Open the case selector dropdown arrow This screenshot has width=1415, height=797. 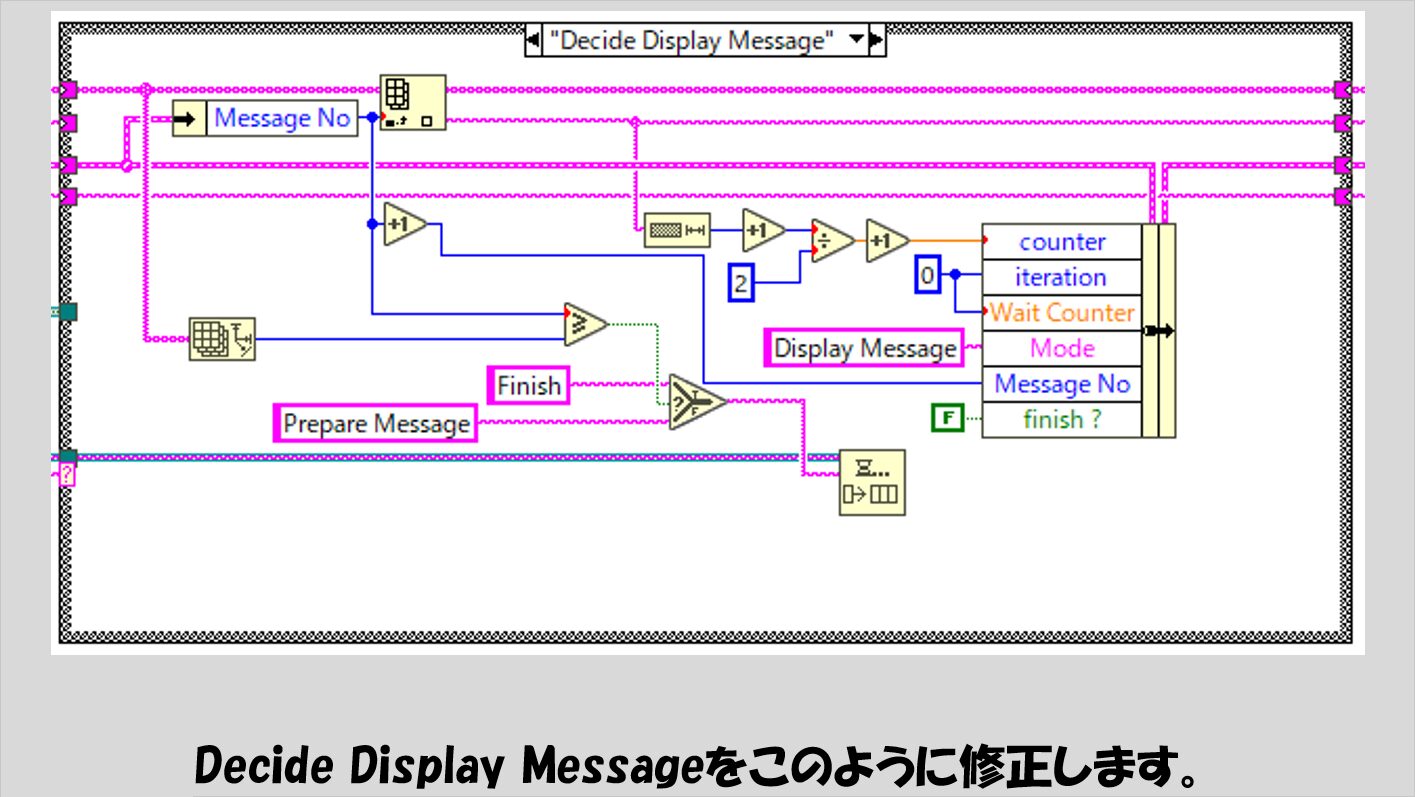pos(855,41)
